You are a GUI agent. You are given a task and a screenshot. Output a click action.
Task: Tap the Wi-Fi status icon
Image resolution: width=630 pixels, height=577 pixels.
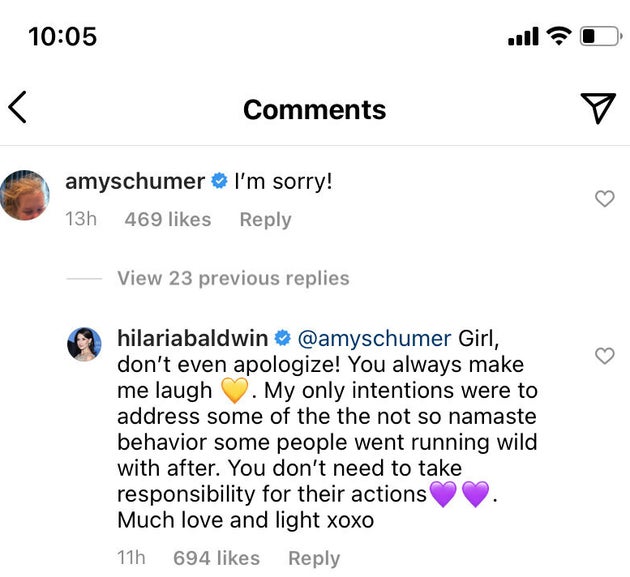(558, 36)
